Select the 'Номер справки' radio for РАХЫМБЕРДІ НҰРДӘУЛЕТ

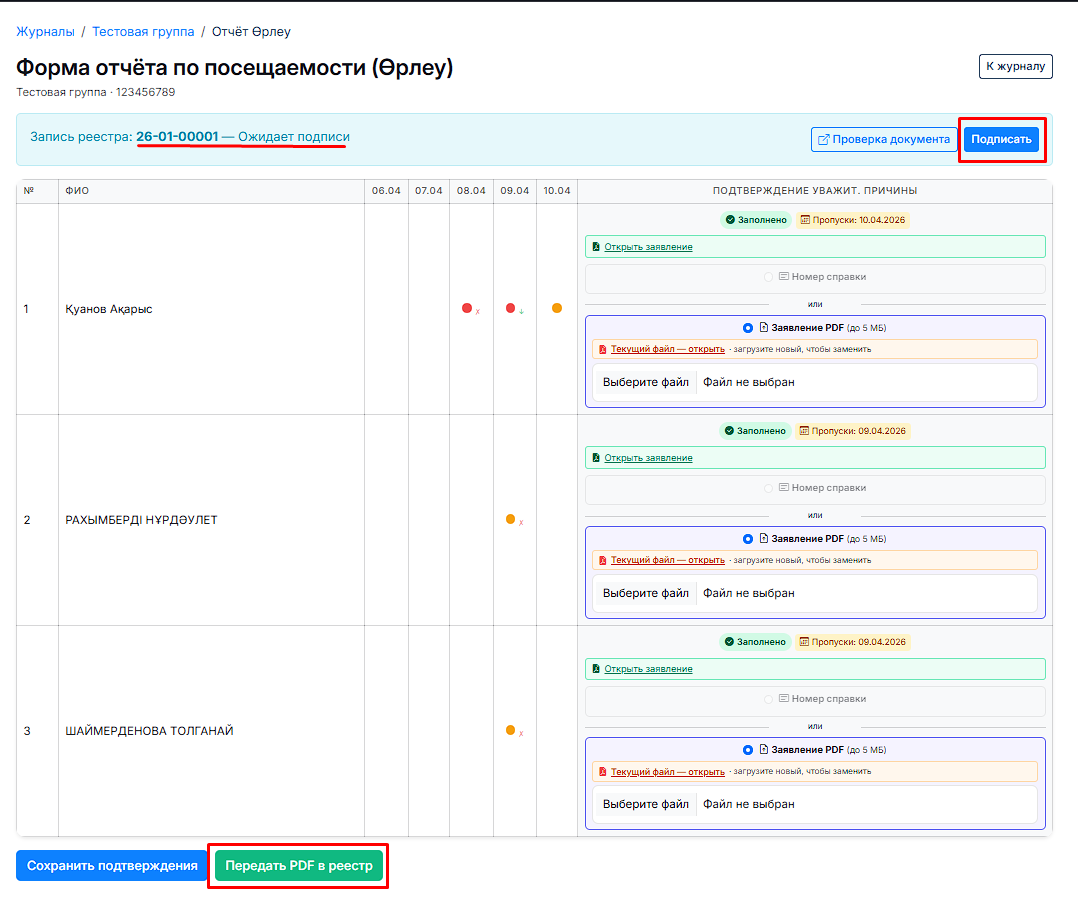click(769, 488)
